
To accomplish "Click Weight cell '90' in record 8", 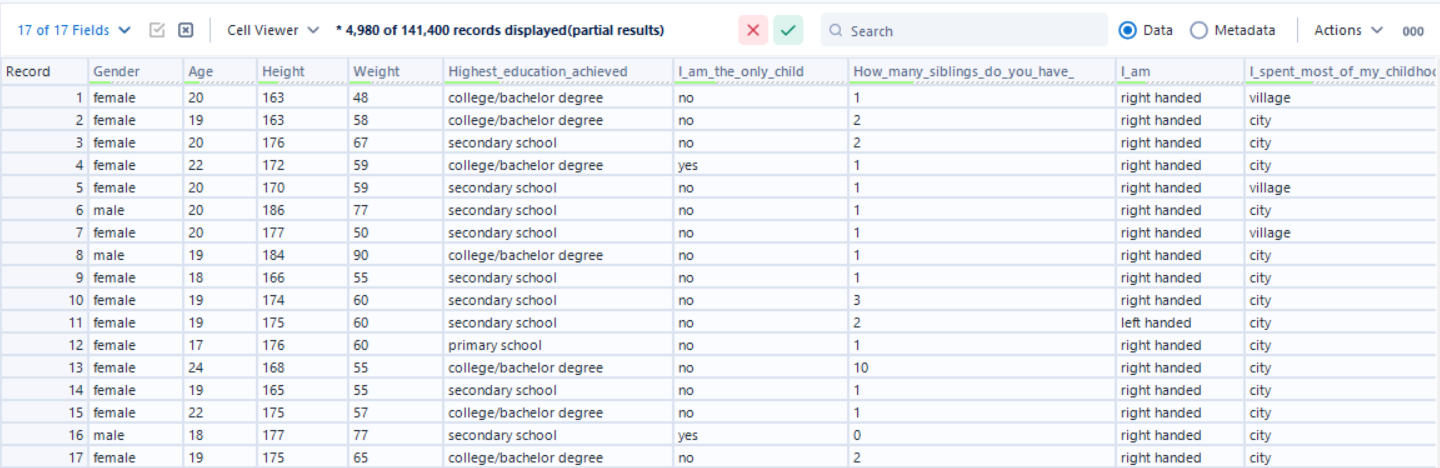I will click(x=395, y=255).
